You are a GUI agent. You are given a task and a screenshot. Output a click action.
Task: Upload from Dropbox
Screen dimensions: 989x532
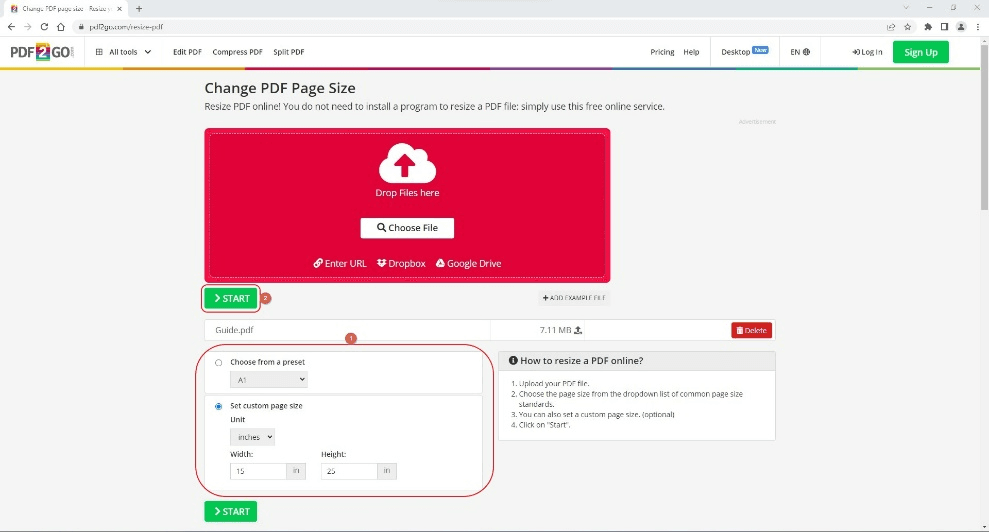coord(401,263)
